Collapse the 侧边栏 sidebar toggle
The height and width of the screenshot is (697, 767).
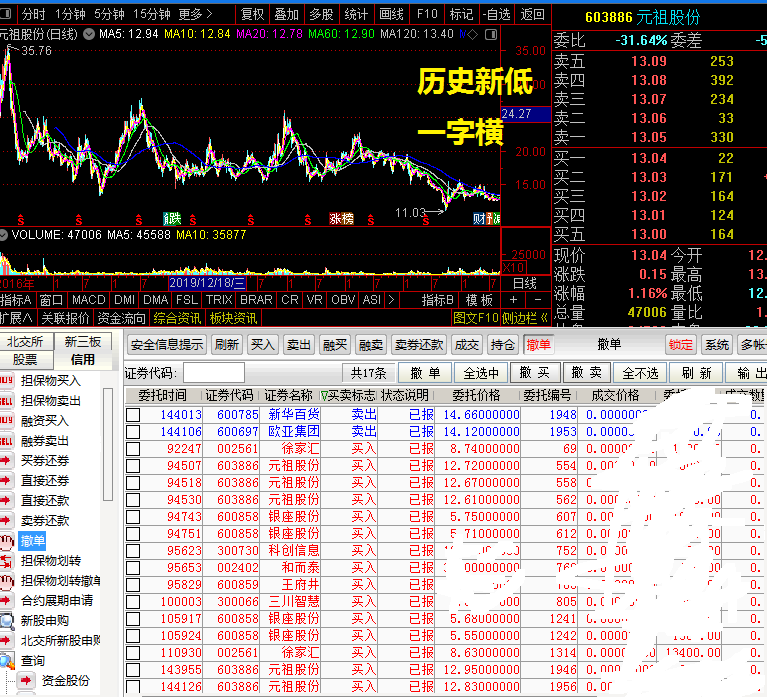(x=525, y=318)
